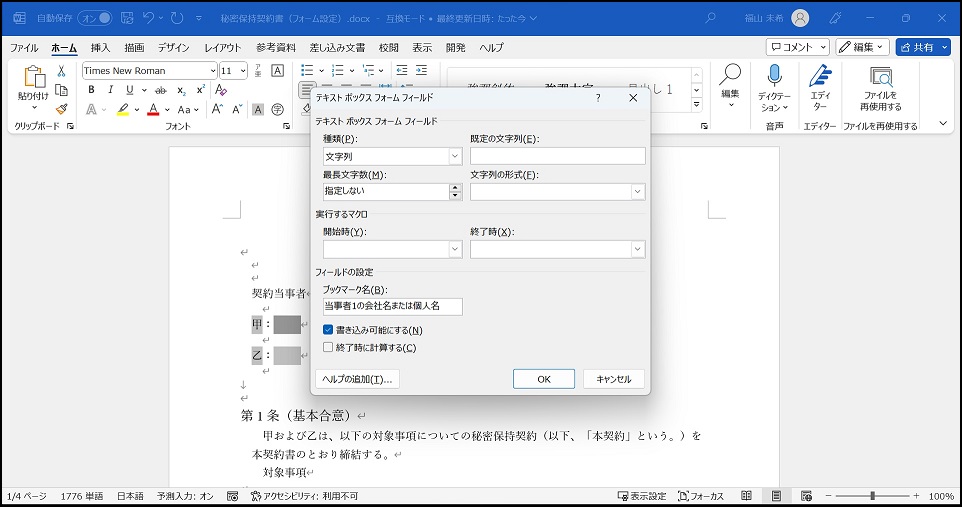Viewport: 962px width, 507px height.
Task: Toggle italic formatting
Action: pos(110,90)
